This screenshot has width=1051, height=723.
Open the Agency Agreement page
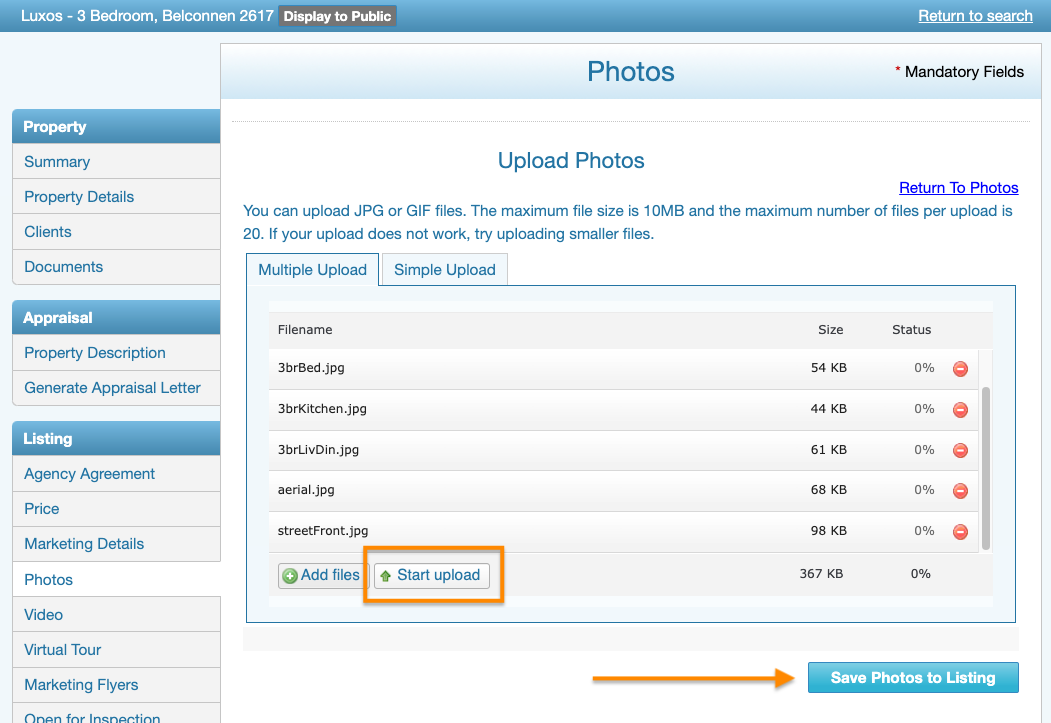point(90,474)
